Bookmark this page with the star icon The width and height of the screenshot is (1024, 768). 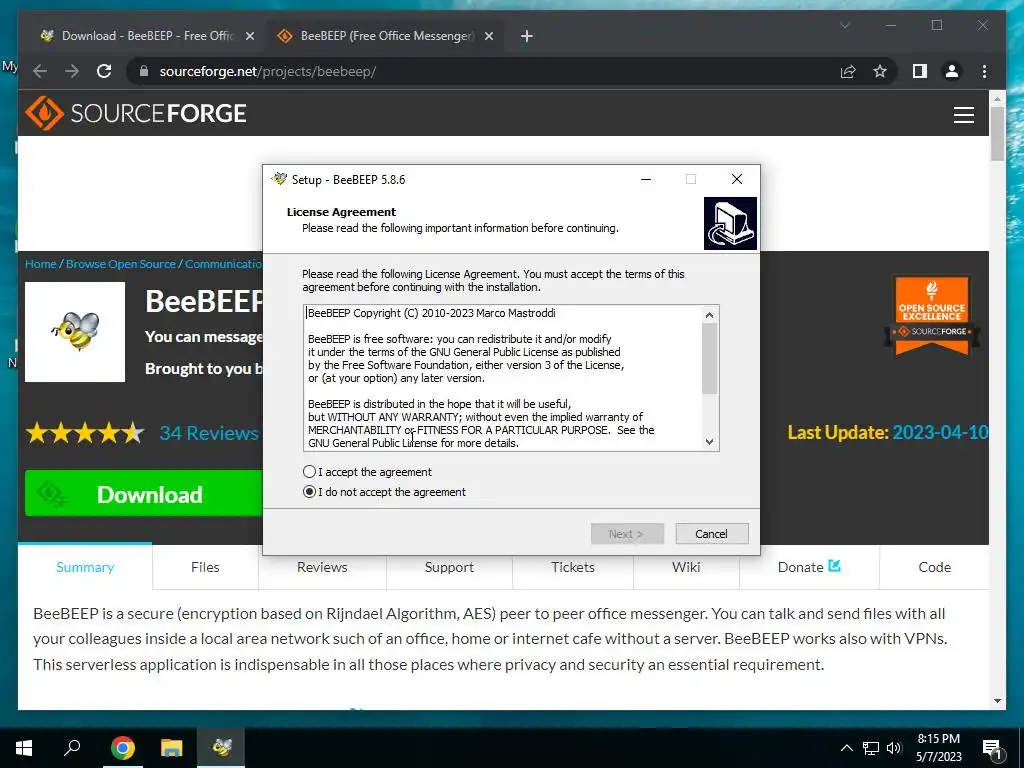(x=880, y=71)
